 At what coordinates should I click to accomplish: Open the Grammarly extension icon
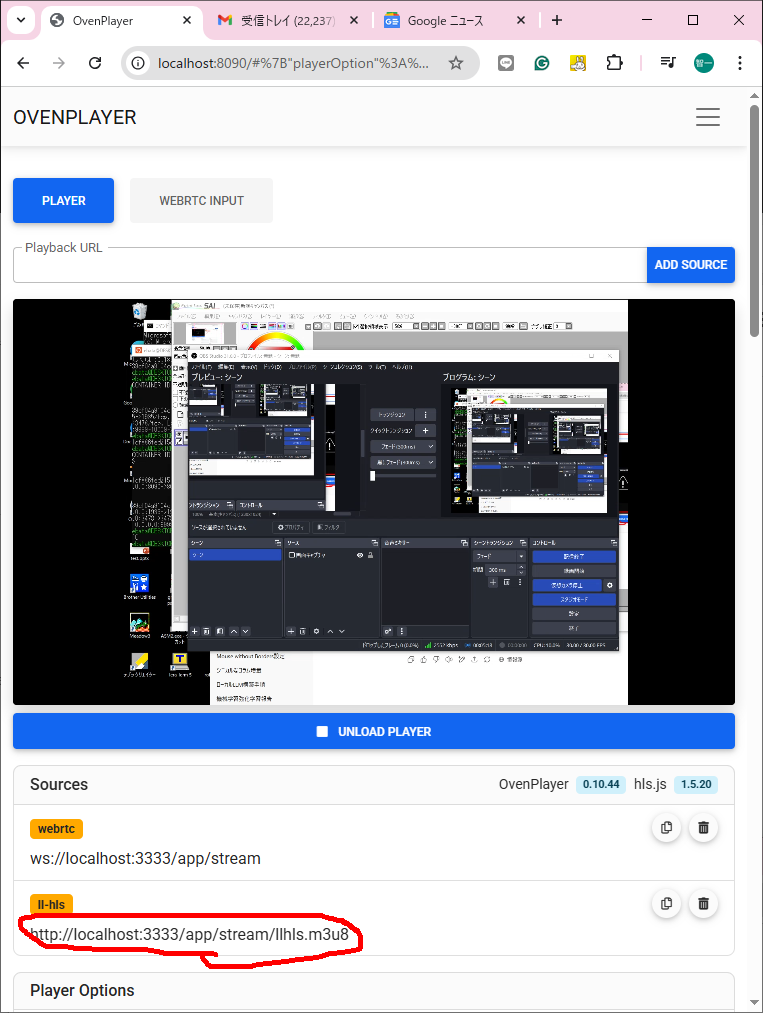click(x=541, y=63)
